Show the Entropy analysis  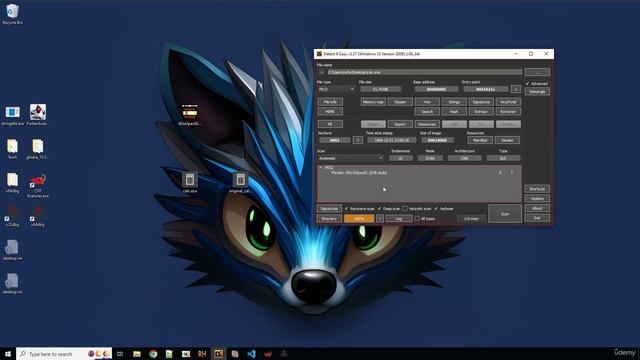[x=481, y=111]
